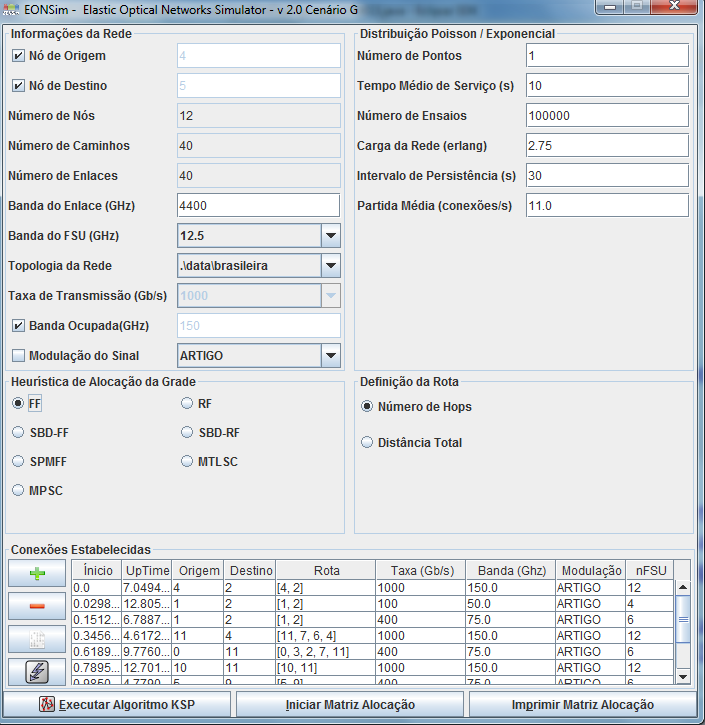Open the Taxa de Transmissão dropdown
The width and height of the screenshot is (705, 725).
[331, 296]
